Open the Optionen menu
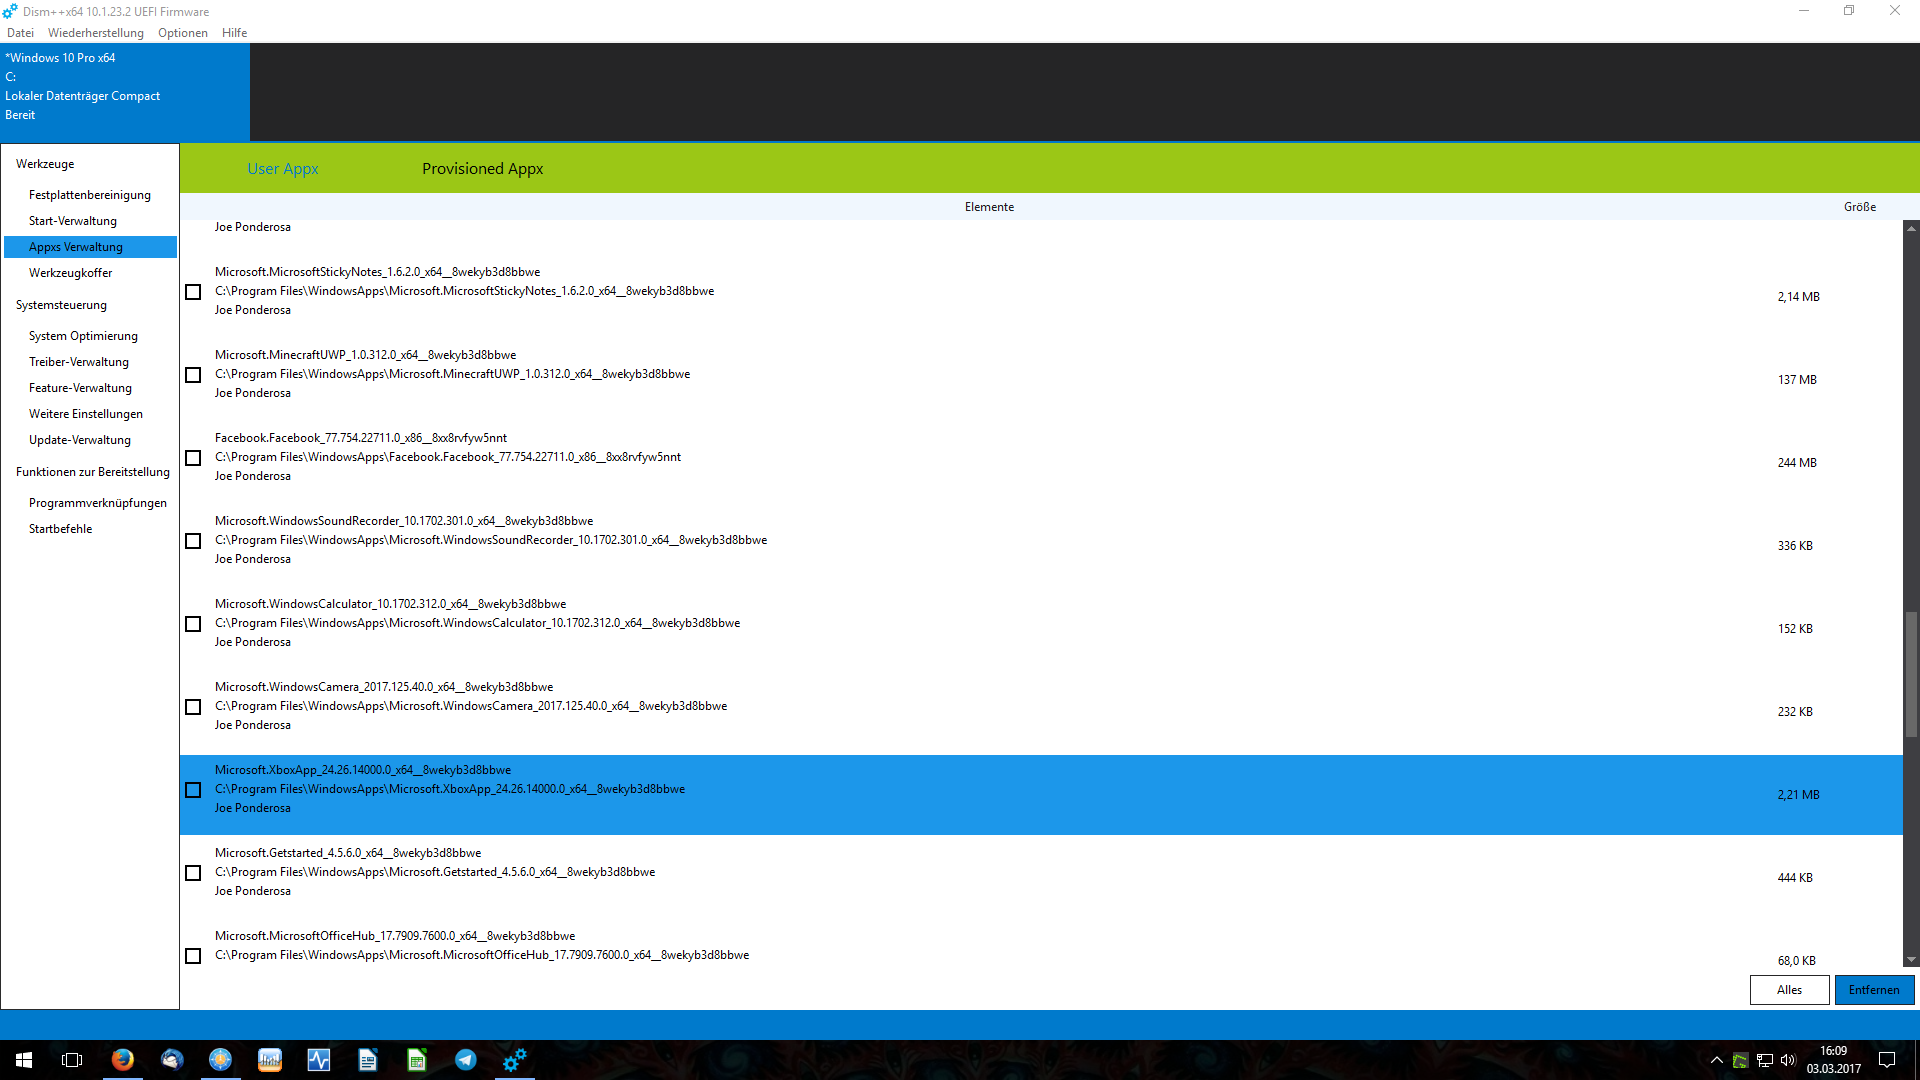 (183, 33)
